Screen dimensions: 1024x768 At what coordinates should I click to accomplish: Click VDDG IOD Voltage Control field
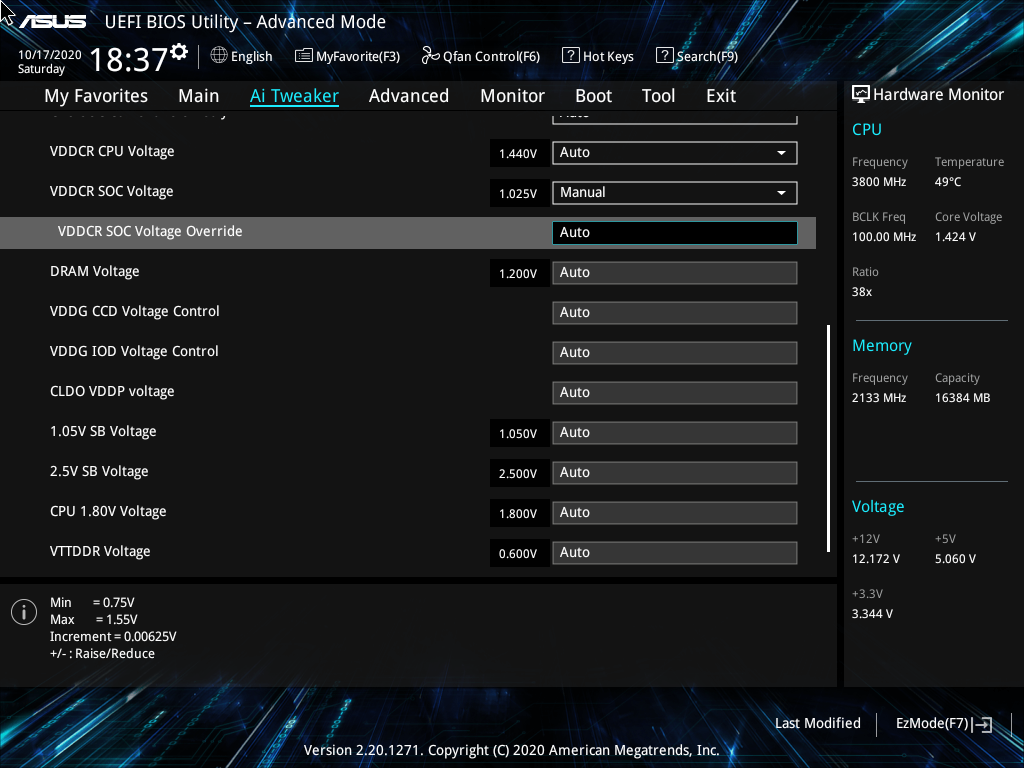tap(675, 353)
